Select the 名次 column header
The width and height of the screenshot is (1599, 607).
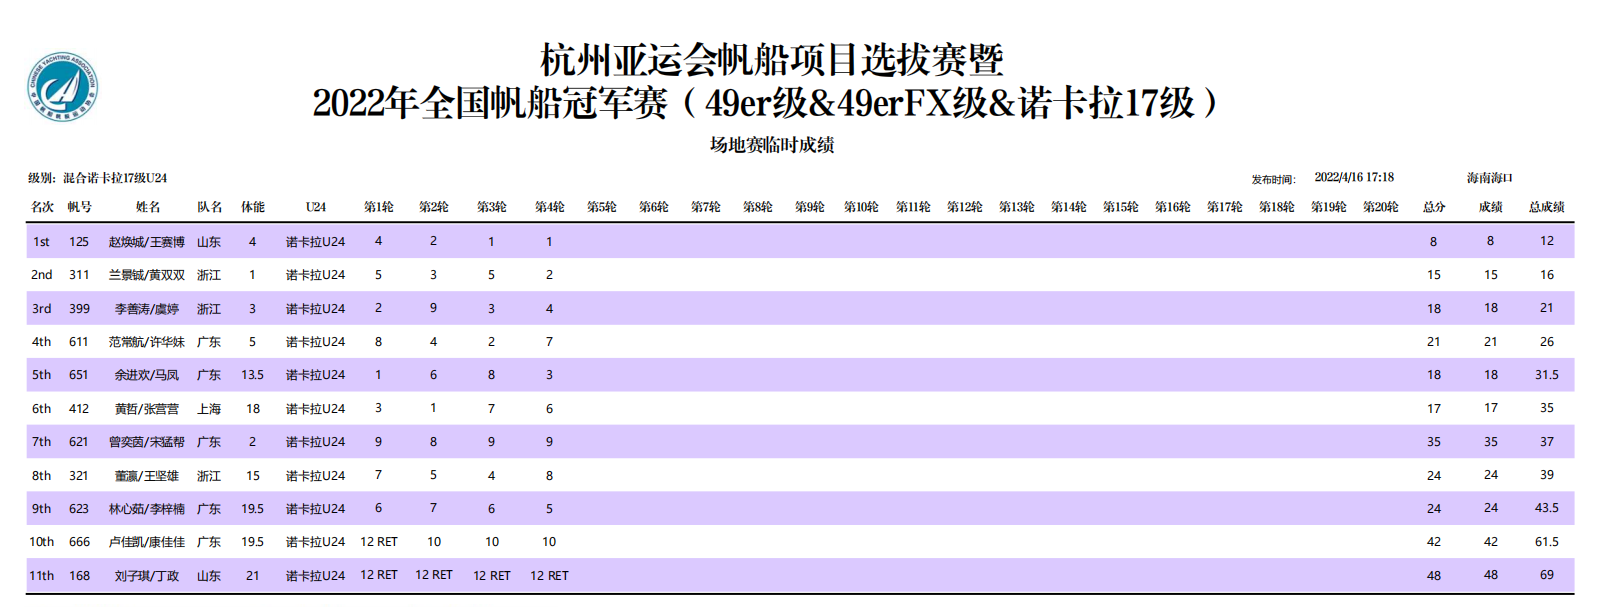[42, 207]
